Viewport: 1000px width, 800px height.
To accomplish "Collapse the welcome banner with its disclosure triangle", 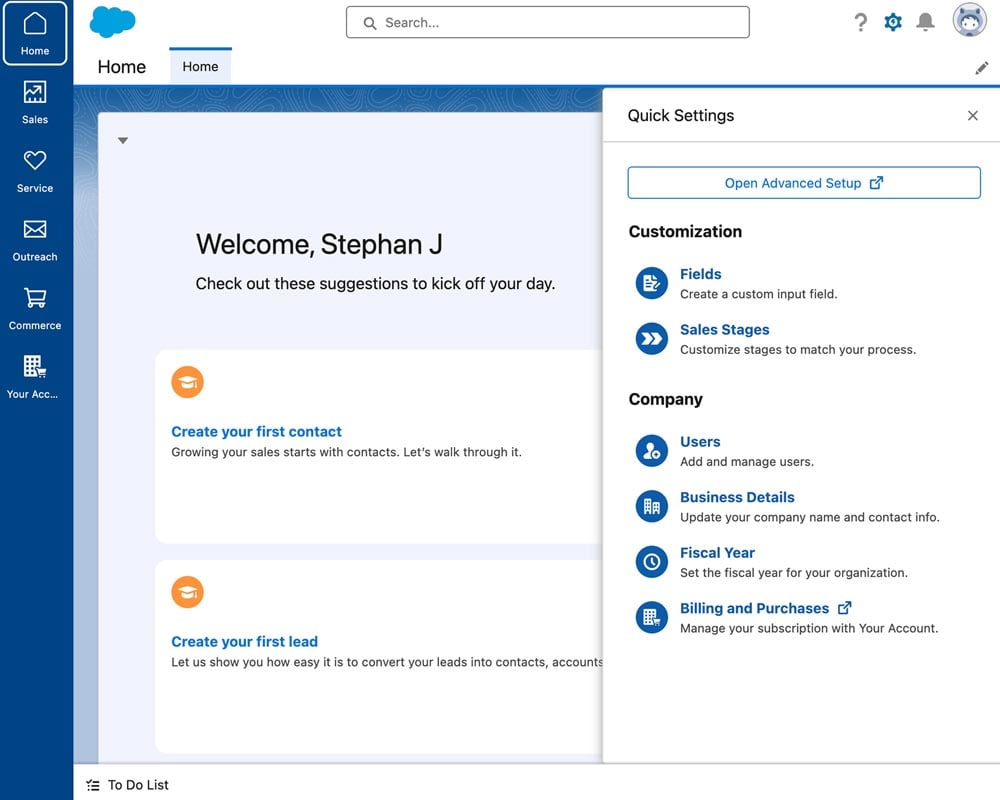I will [x=122, y=140].
